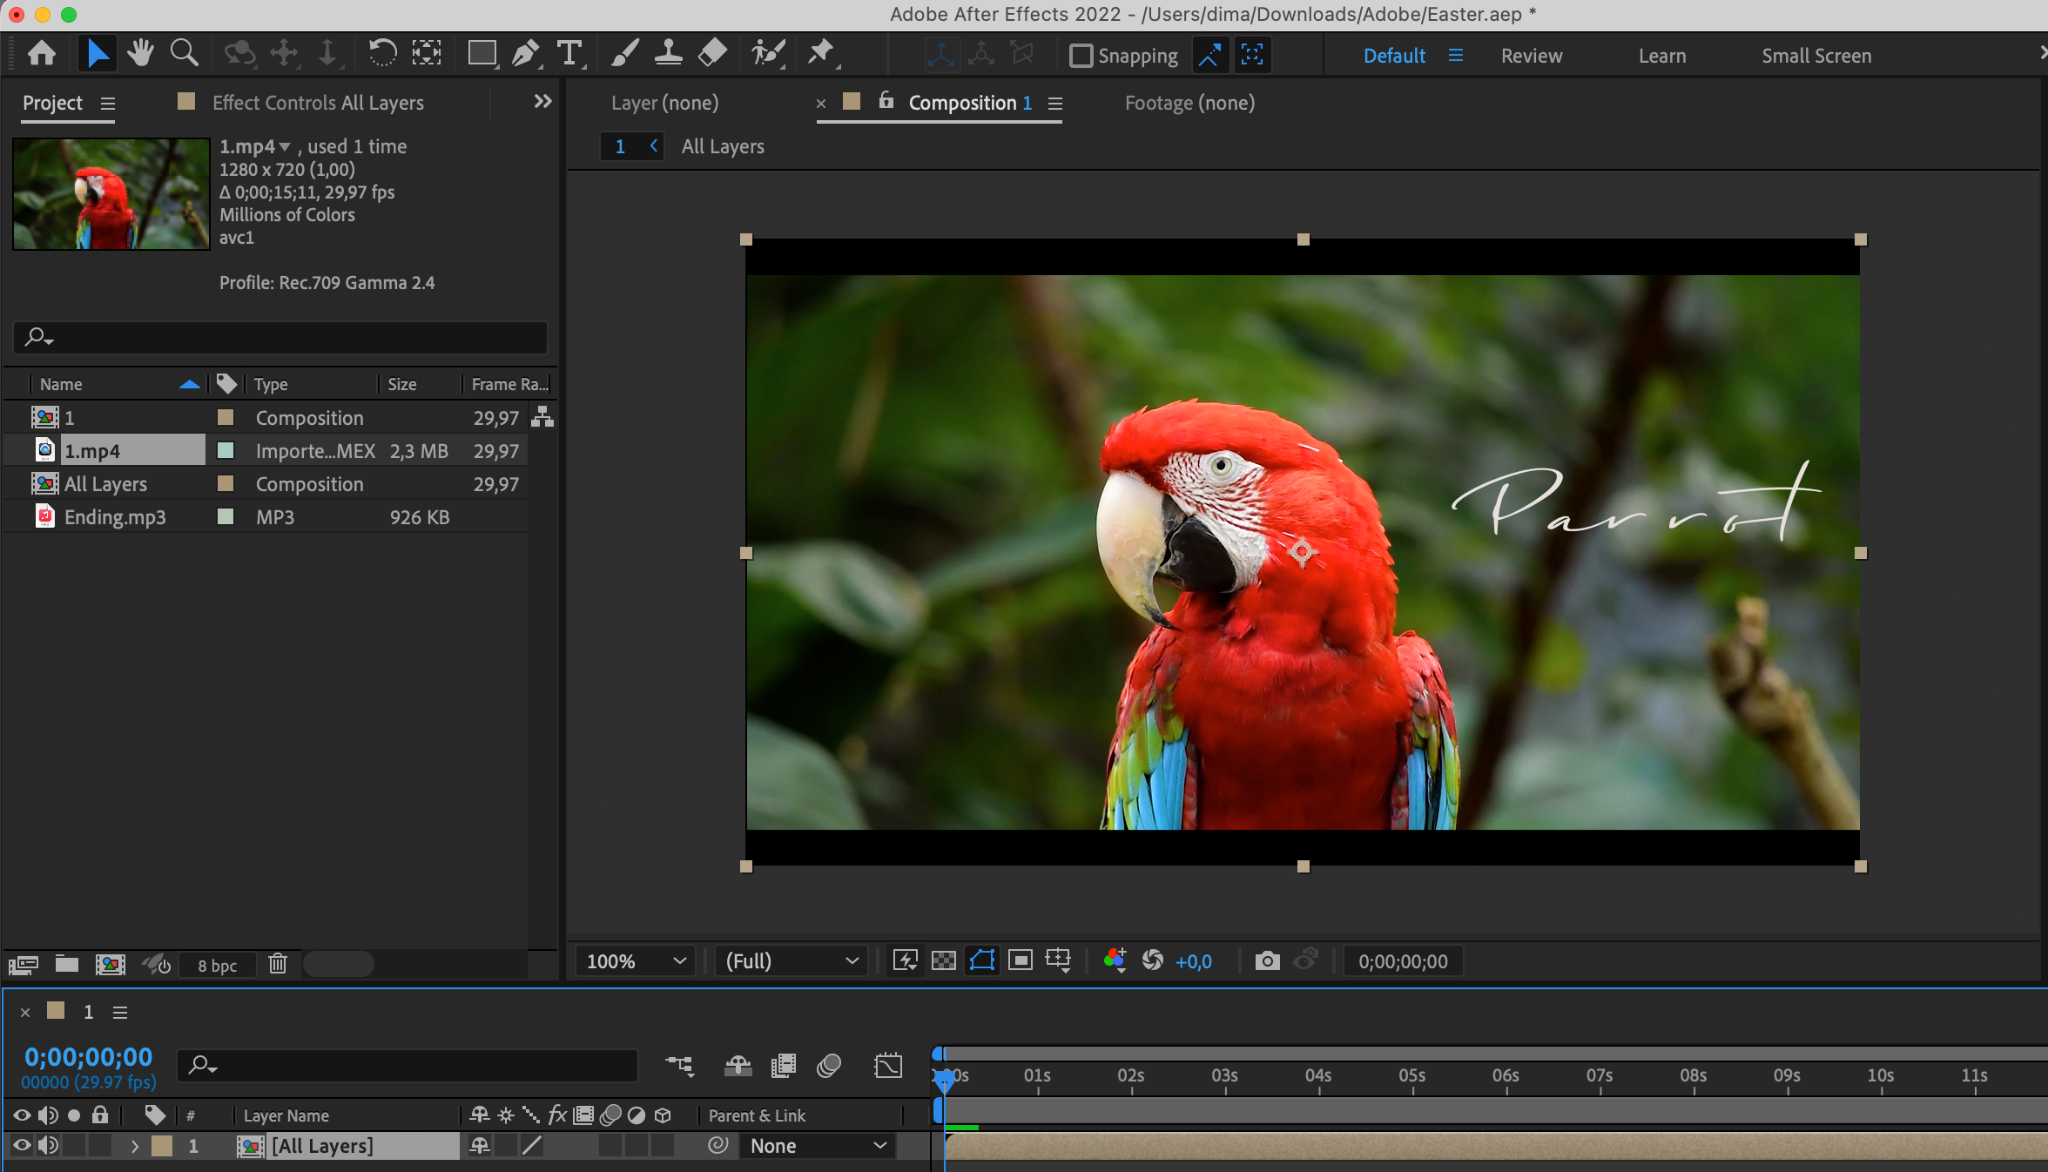Select the Hand tool

[x=140, y=53]
